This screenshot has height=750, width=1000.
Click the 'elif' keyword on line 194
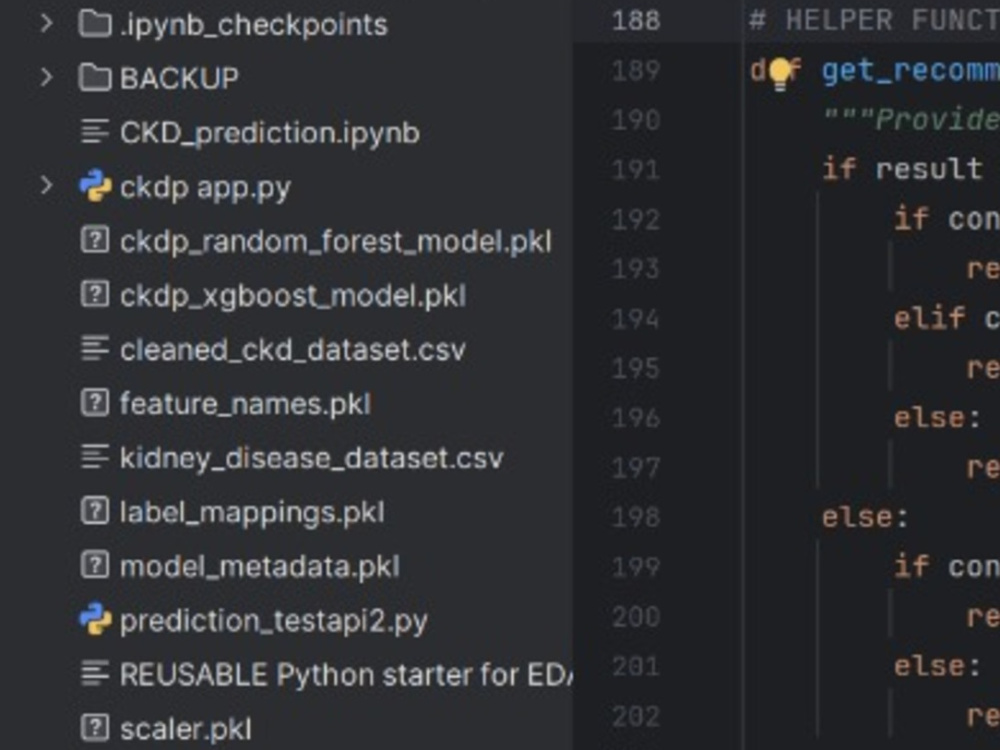(x=929, y=318)
